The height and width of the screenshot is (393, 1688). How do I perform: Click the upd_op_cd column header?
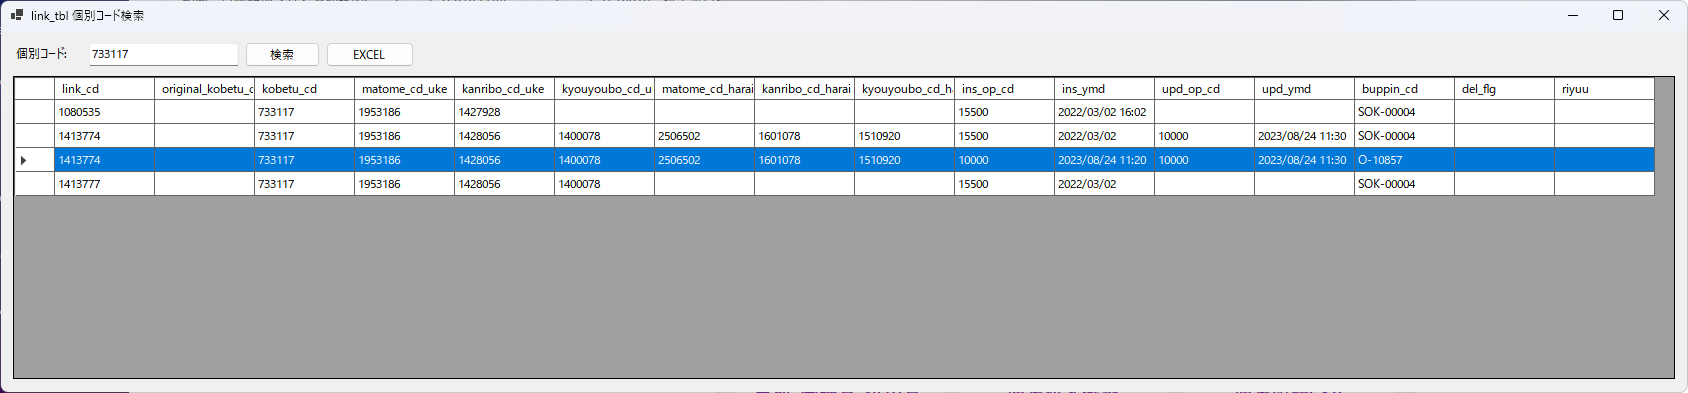(1204, 89)
